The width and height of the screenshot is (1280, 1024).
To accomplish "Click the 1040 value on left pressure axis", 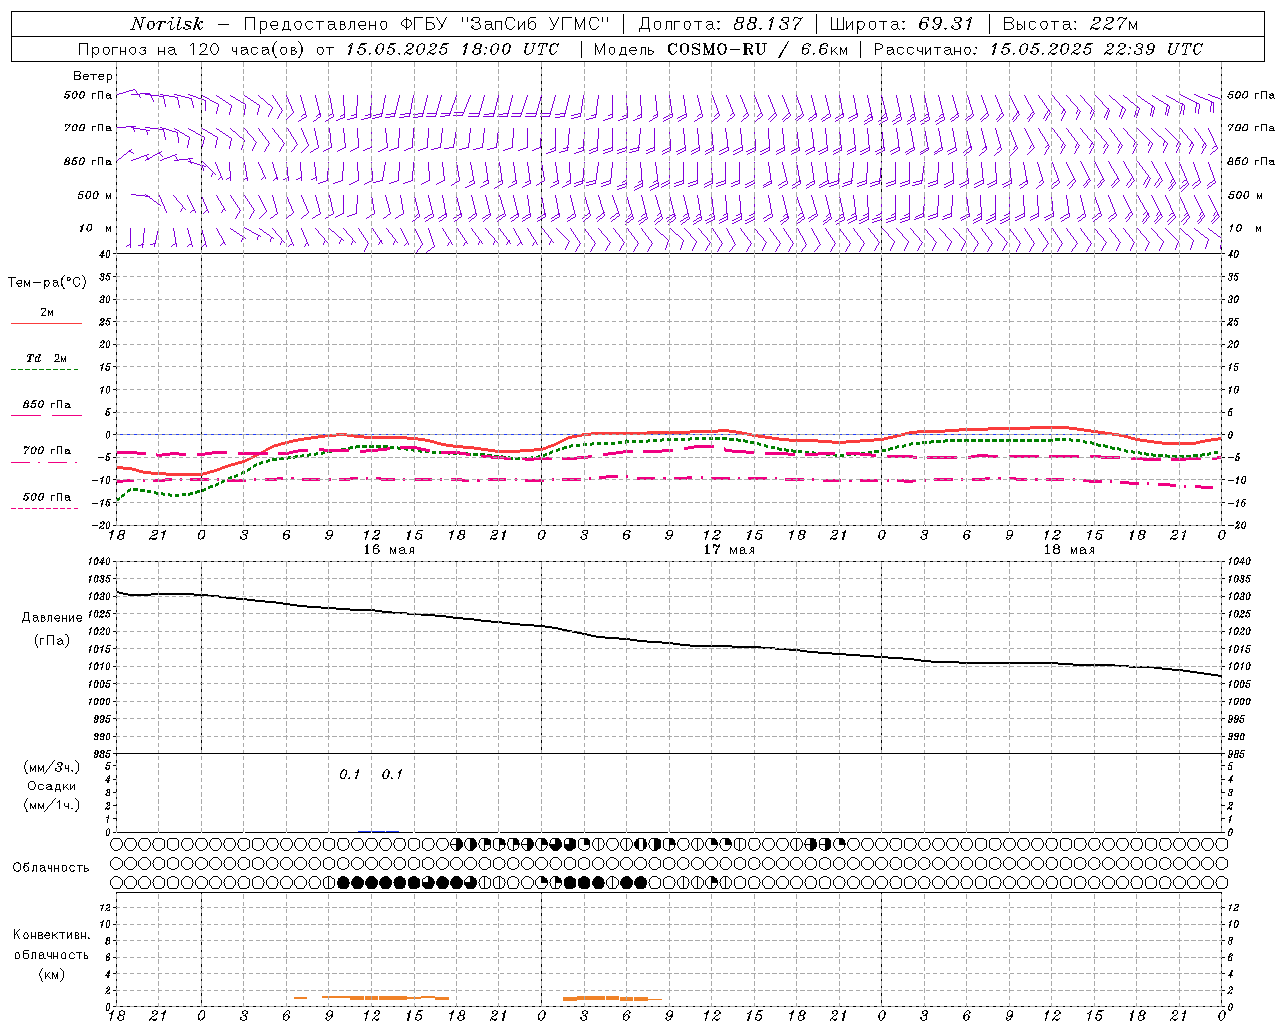I will [98, 562].
